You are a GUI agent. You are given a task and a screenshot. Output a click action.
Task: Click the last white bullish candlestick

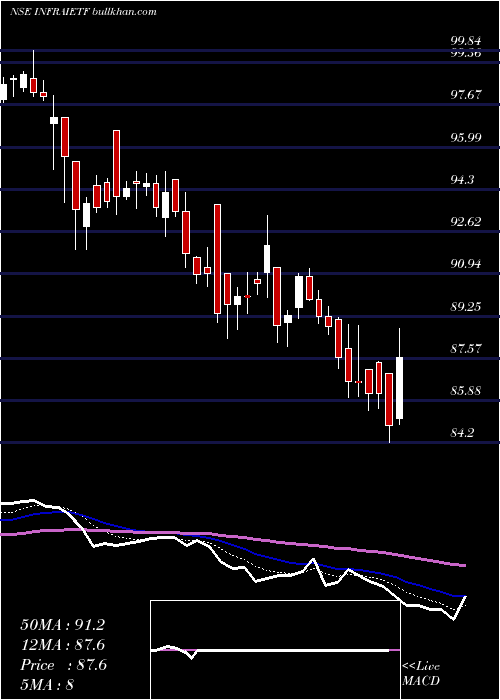coord(400,388)
